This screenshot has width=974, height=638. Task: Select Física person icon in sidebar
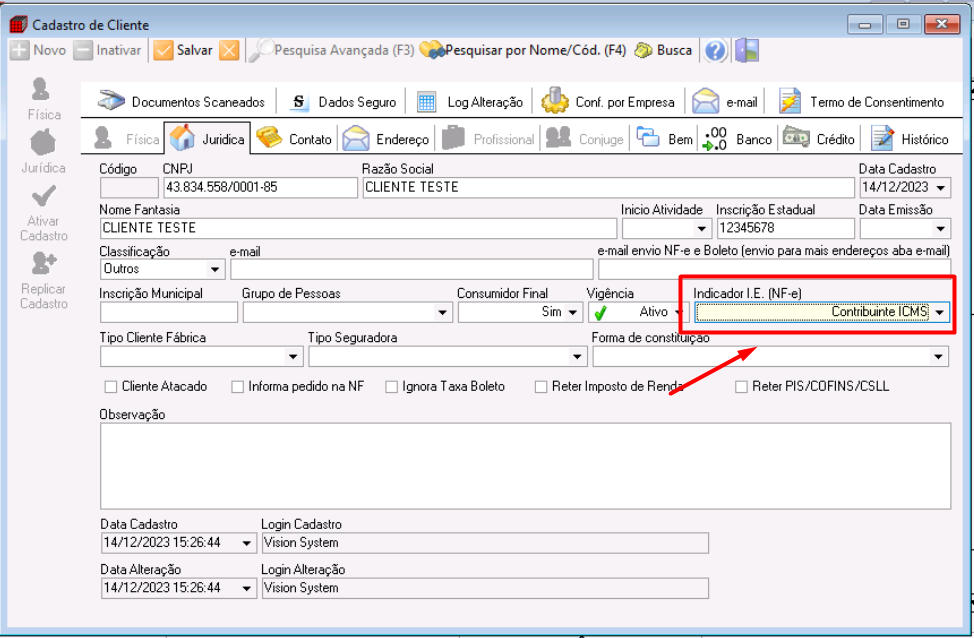41,89
